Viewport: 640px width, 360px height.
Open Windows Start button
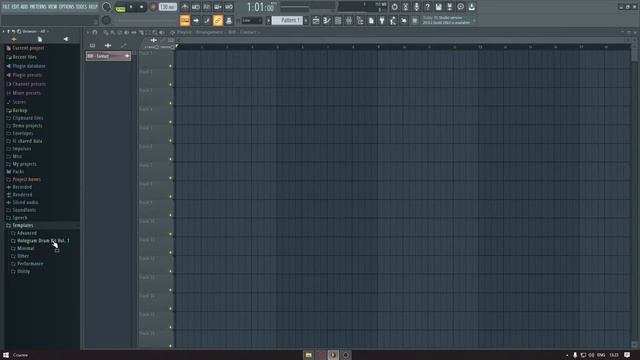coord(6,355)
